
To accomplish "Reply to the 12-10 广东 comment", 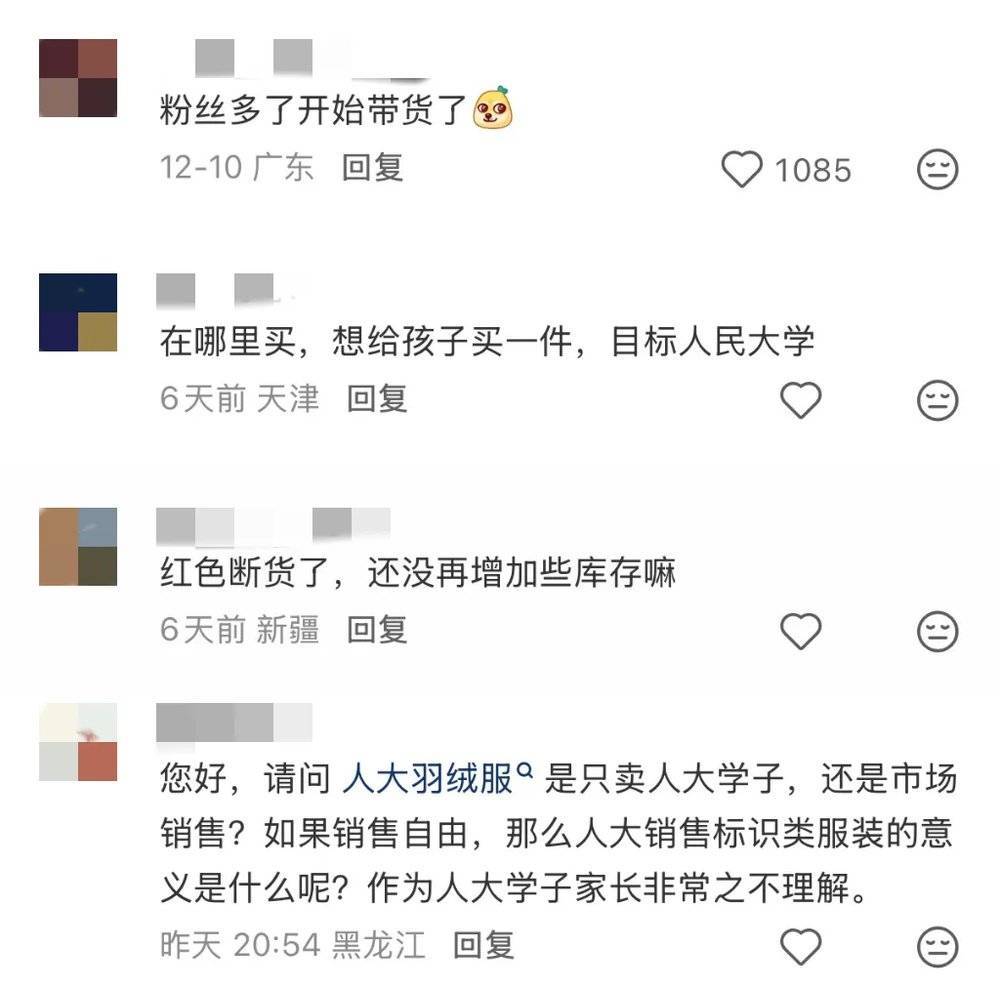I will [x=372, y=168].
